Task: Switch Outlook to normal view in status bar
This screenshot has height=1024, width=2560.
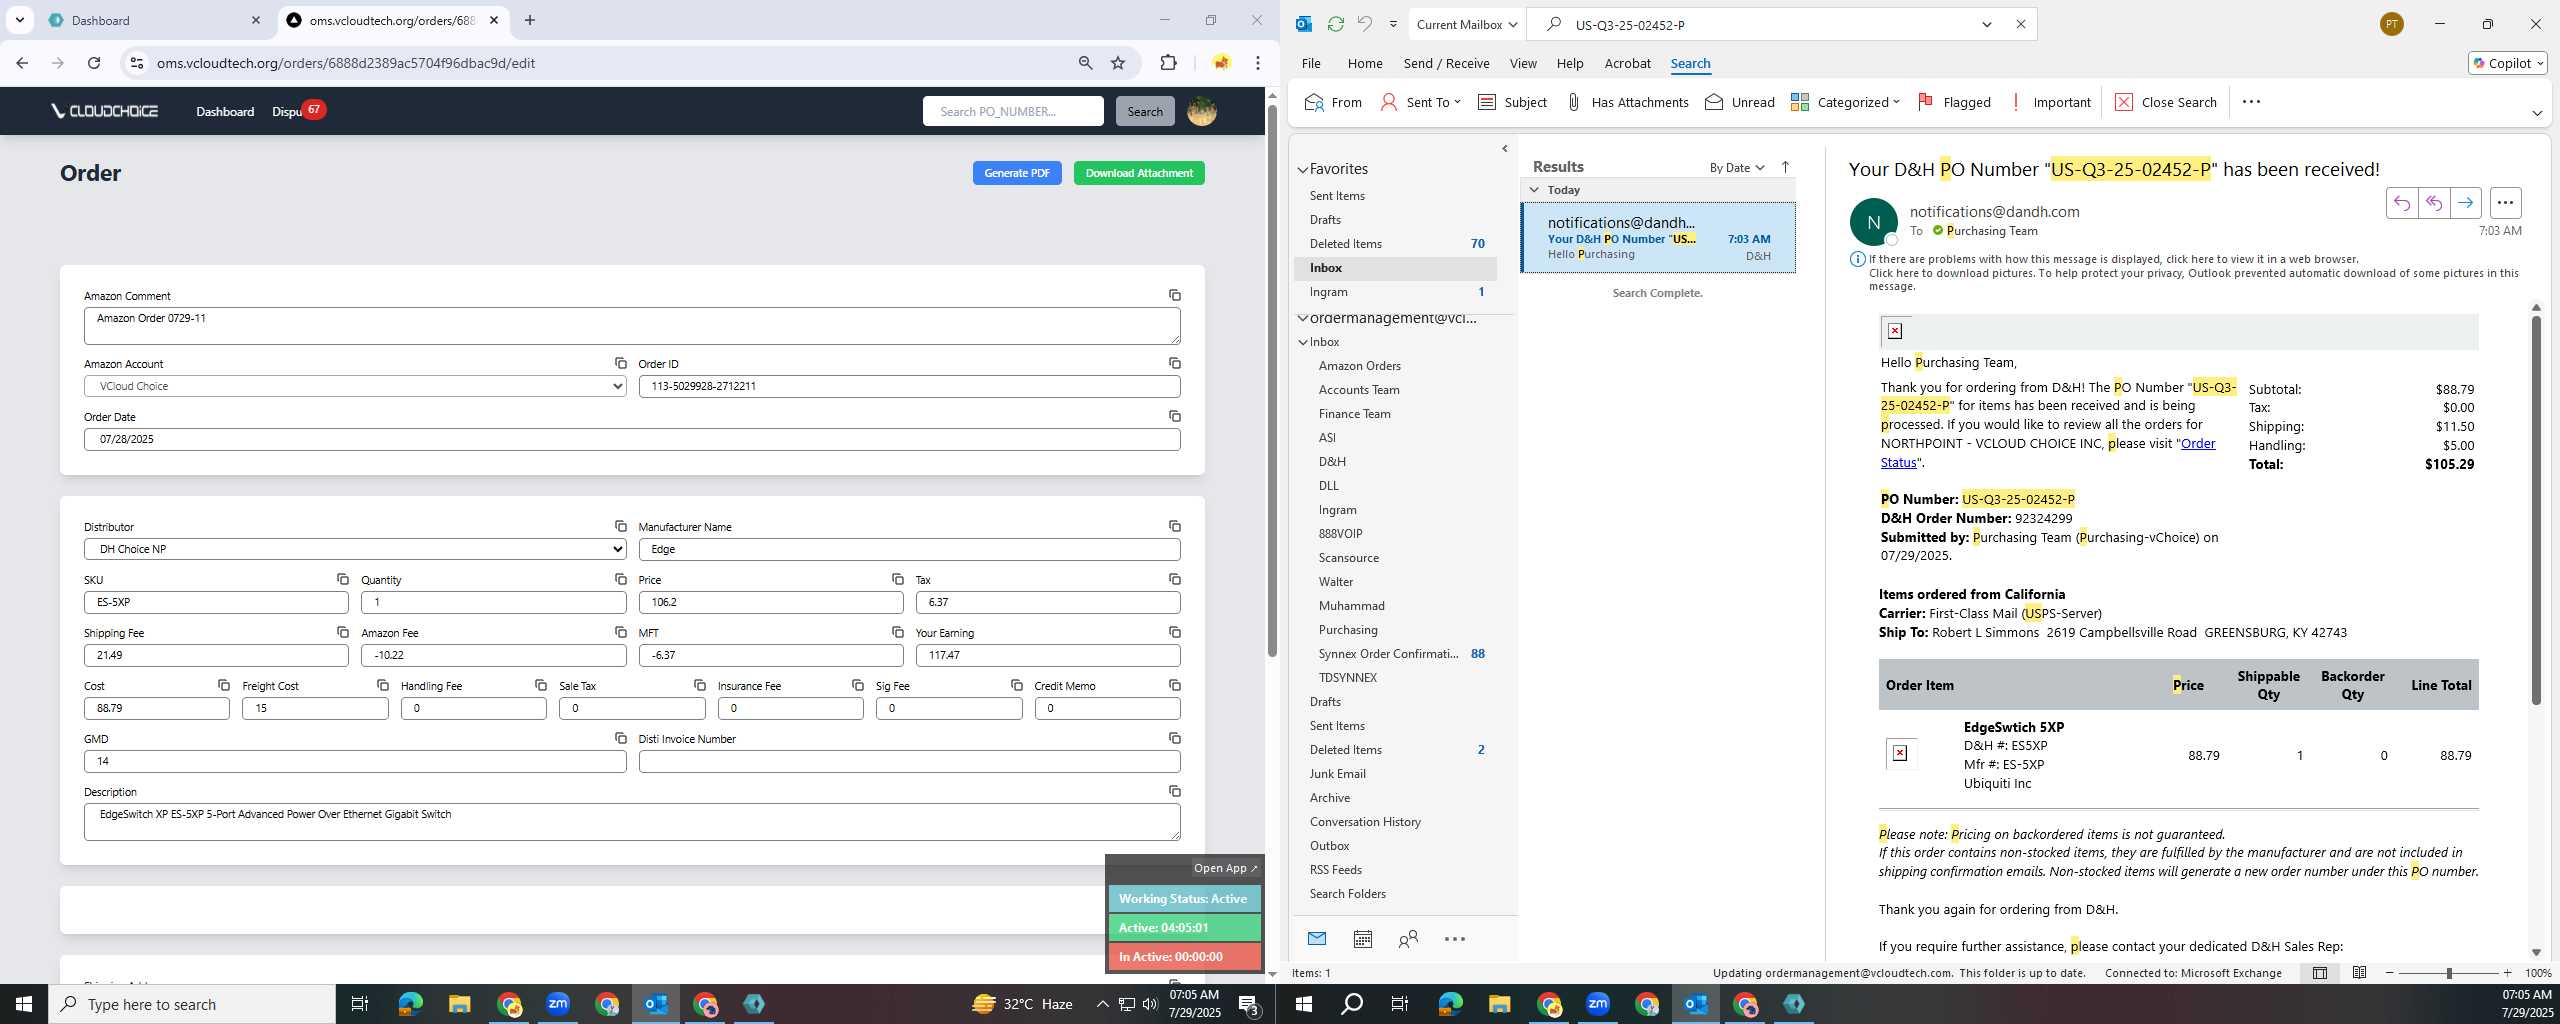Action: [x=2320, y=973]
